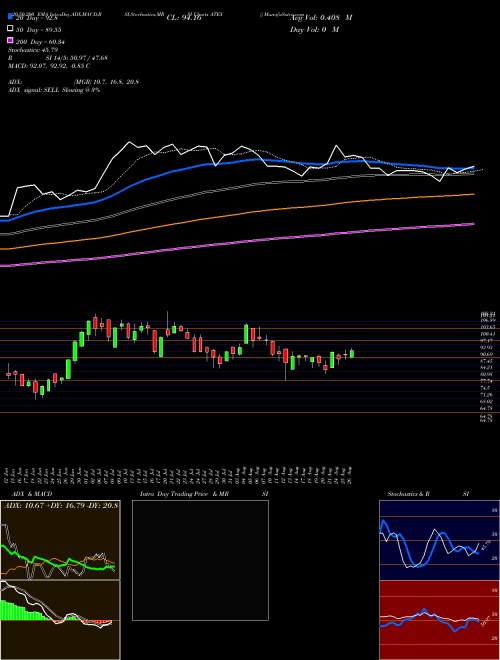Click the red-background RSI chart
The height and width of the screenshot is (660, 500).
[439, 620]
